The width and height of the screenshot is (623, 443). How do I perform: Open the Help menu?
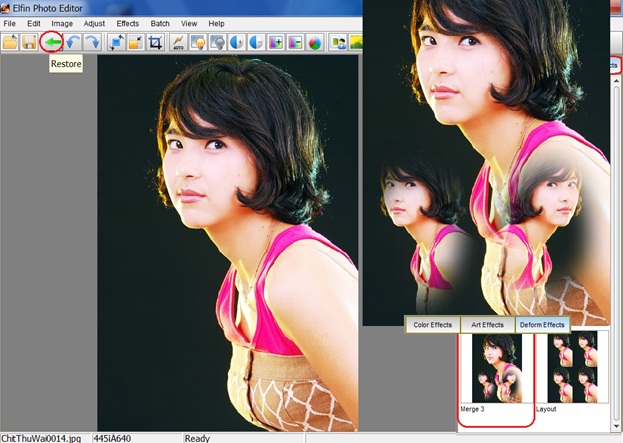click(217, 23)
